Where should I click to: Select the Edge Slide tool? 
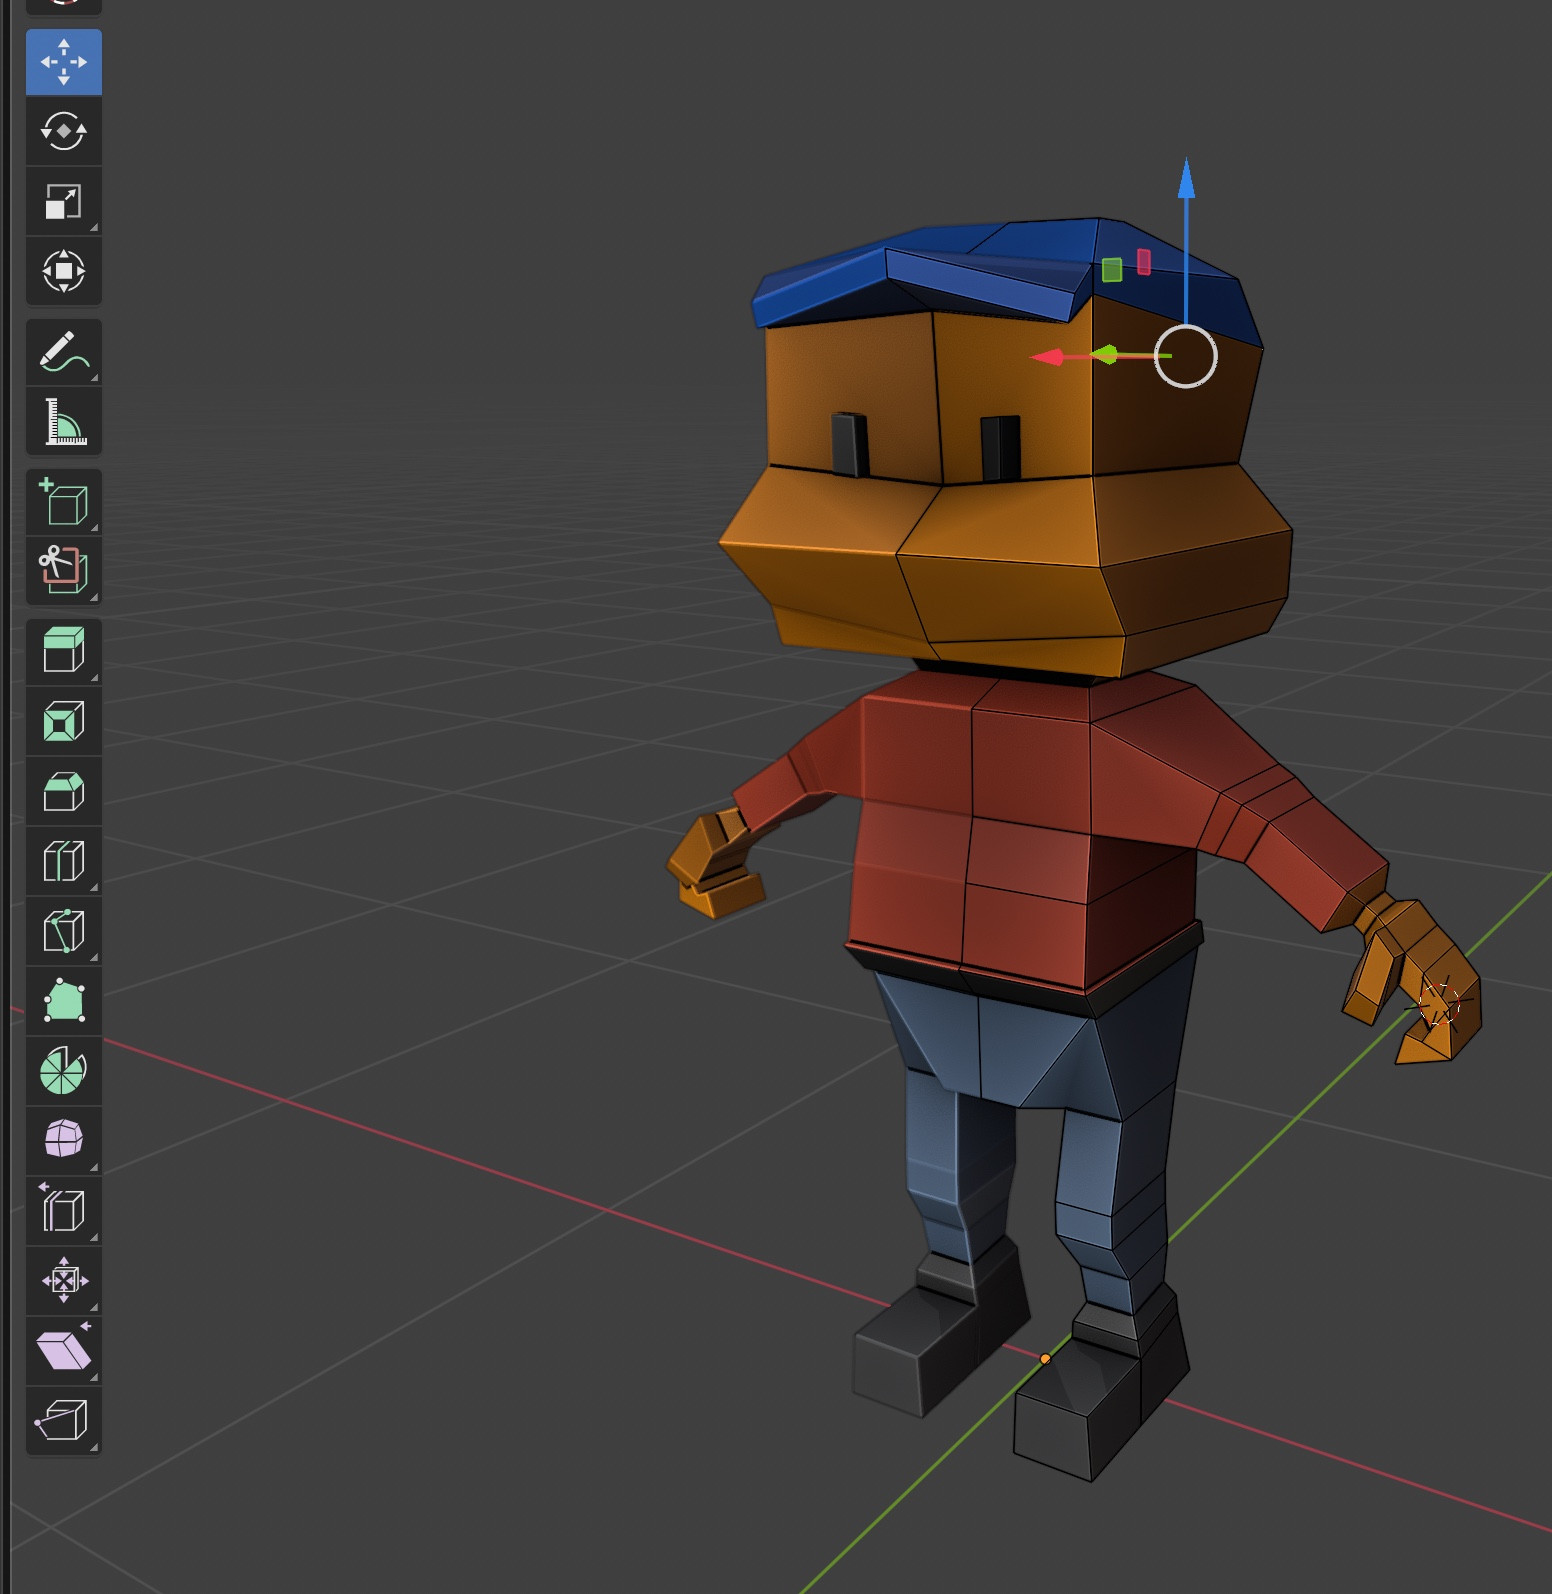[x=64, y=1211]
